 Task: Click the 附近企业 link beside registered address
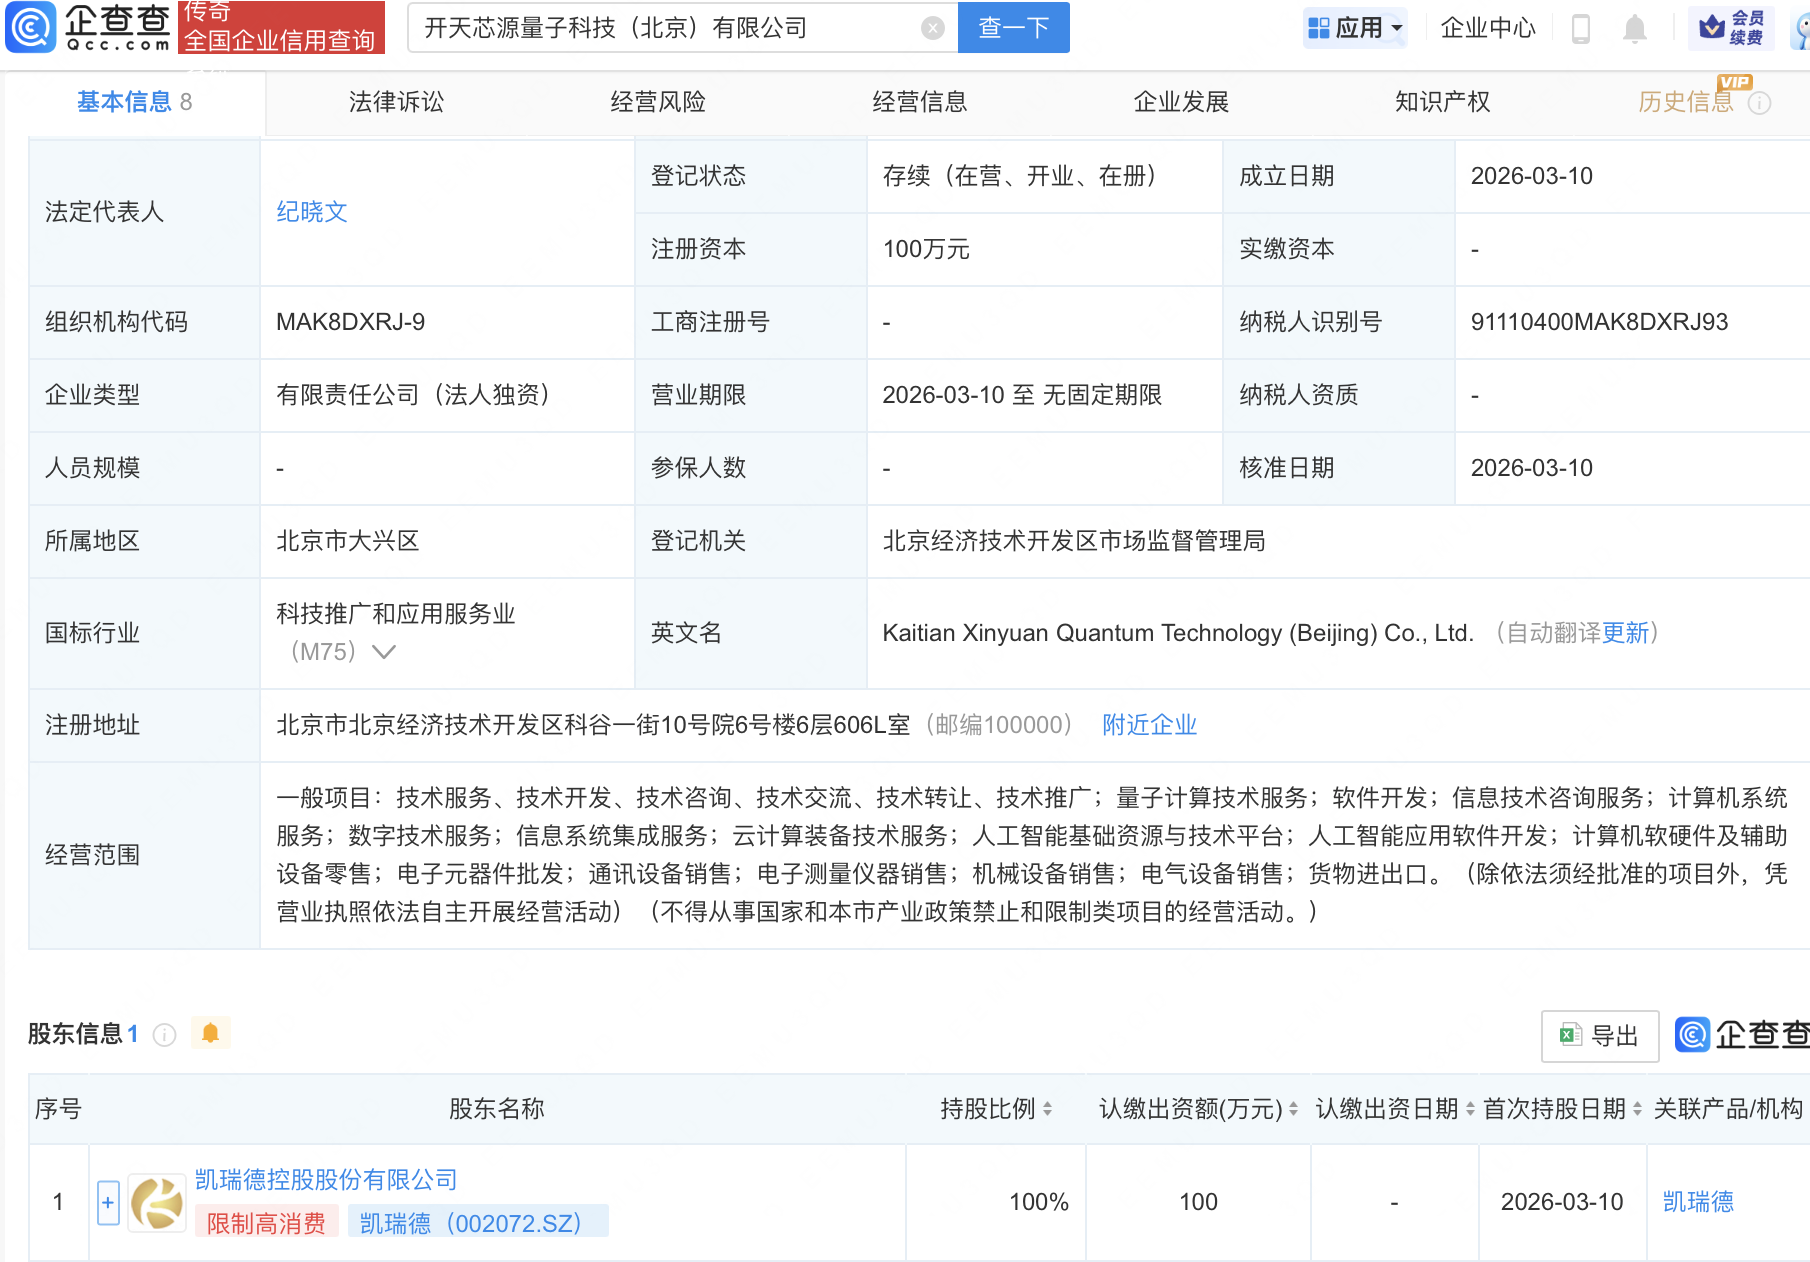click(x=1149, y=724)
